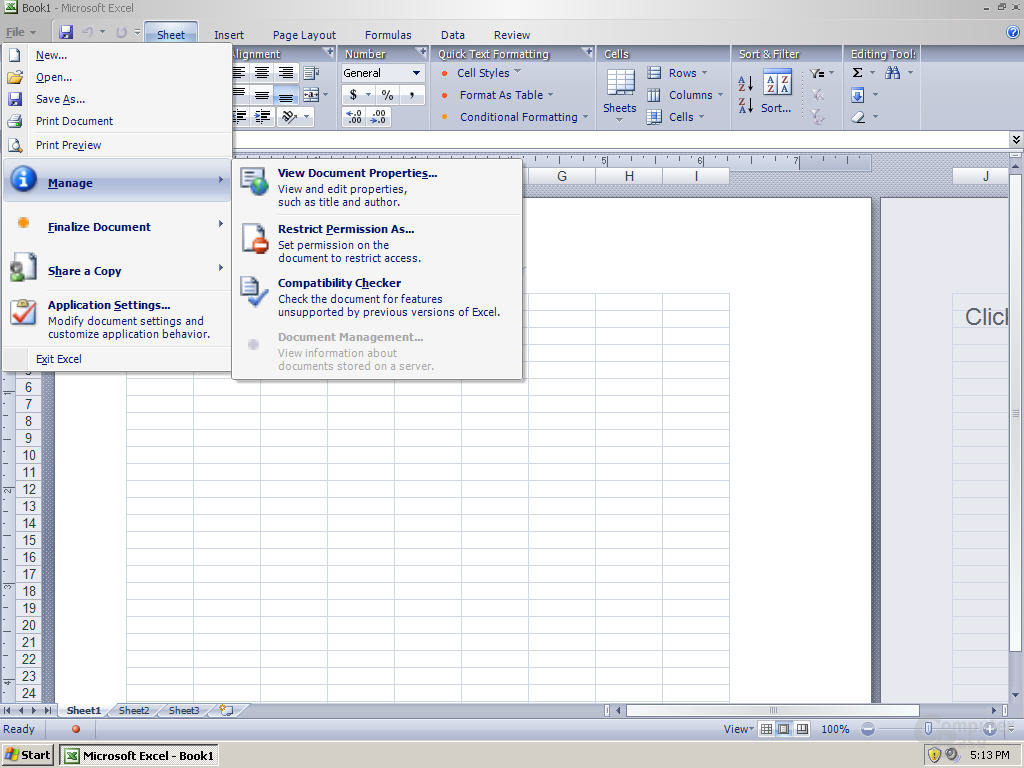1024x768 pixels.
Task: Click the macro record dot in status bar
Action: point(76,729)
